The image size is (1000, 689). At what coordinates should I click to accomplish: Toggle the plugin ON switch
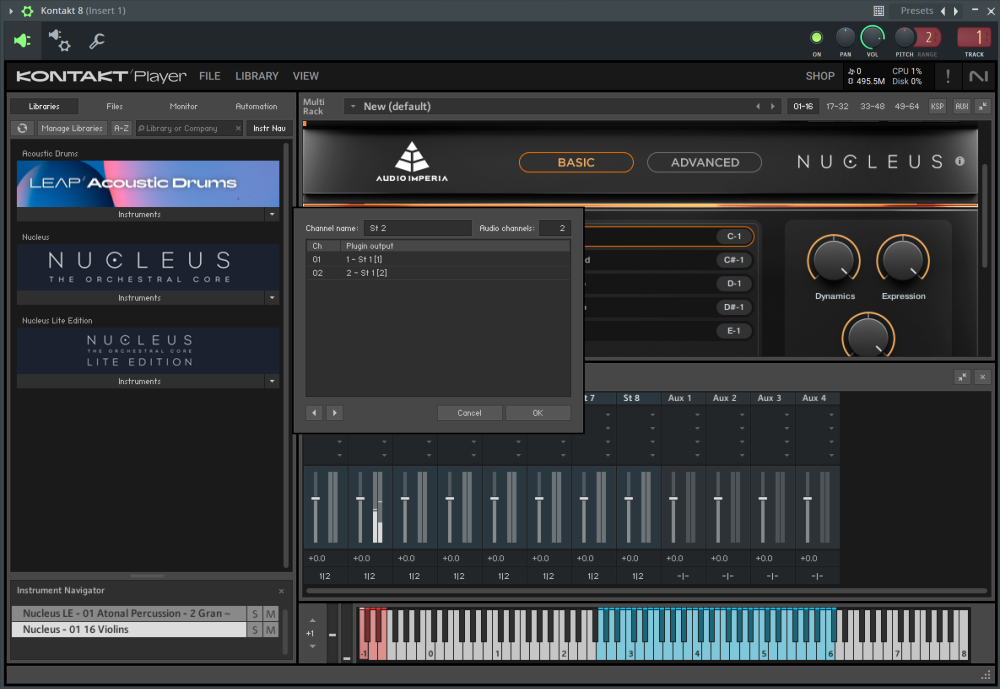(x=816, y=38)
